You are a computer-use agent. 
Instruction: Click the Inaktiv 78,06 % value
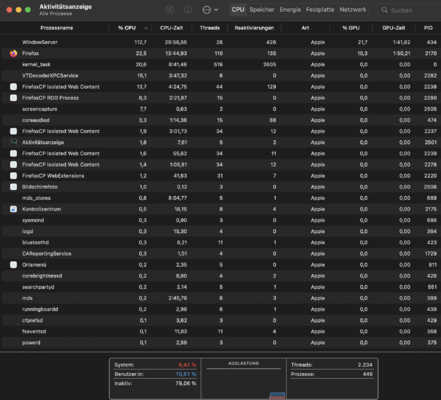point(186,384)
